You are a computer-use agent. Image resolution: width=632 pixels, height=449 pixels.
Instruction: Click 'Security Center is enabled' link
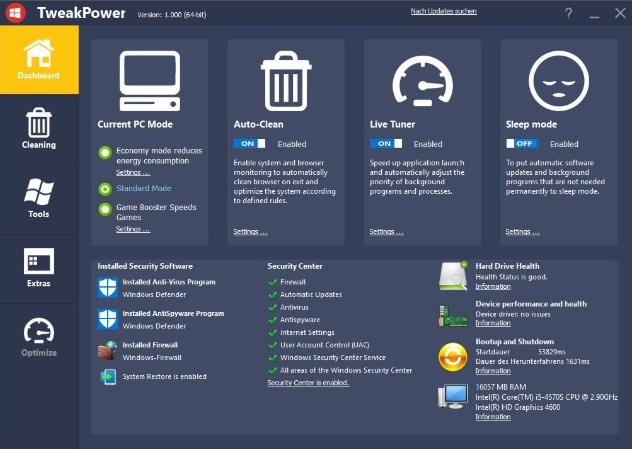pyautogui.click(x=308, y=382)
